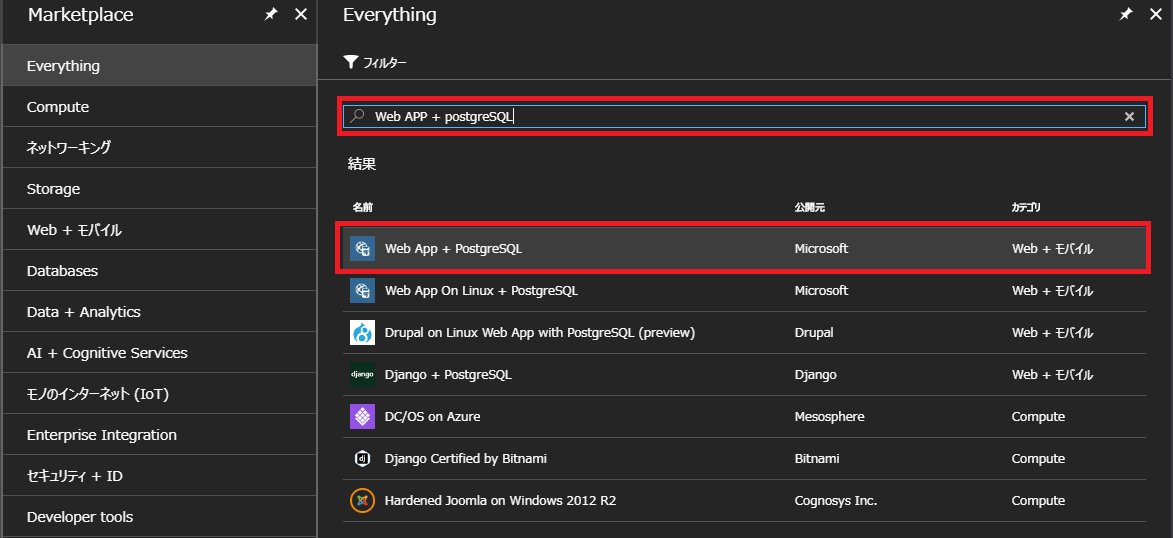The height and width of the screenshot is (538, 1173).
Task: Click publisher Django cell
Action: pos(815,374)
